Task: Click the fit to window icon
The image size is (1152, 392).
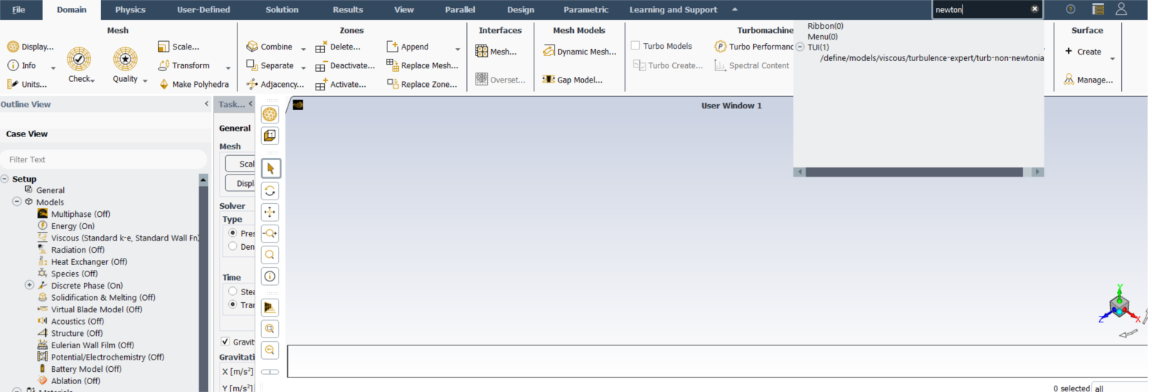Action: [270, 329]
